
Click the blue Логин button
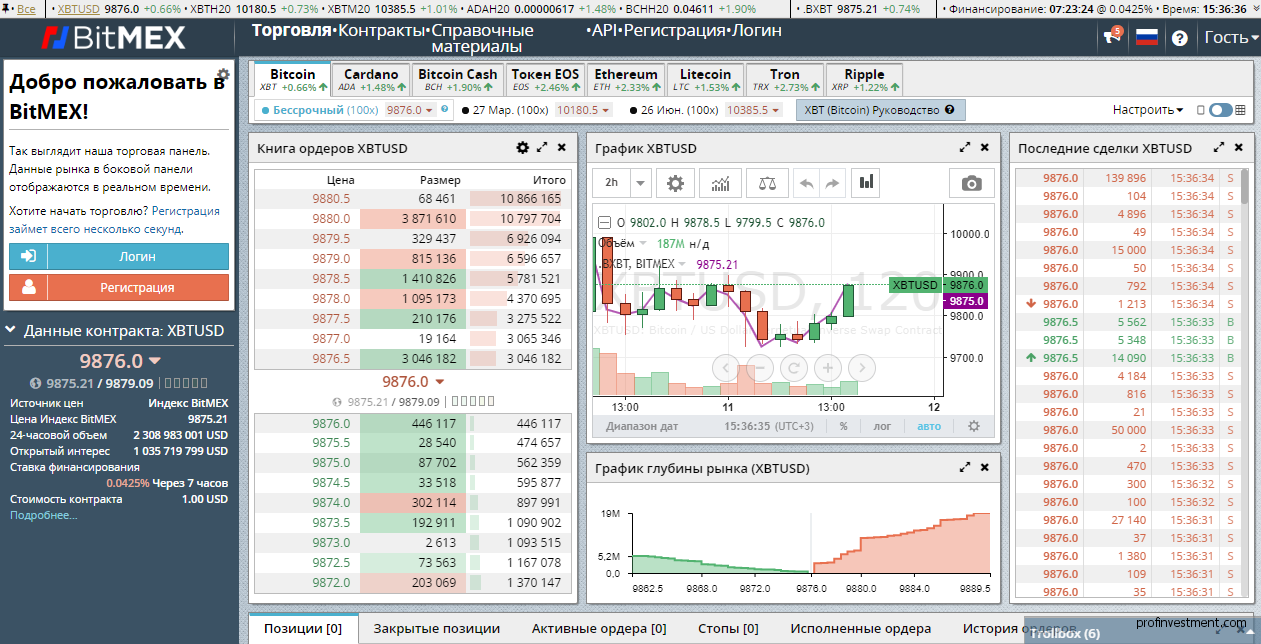click(119, 257)
